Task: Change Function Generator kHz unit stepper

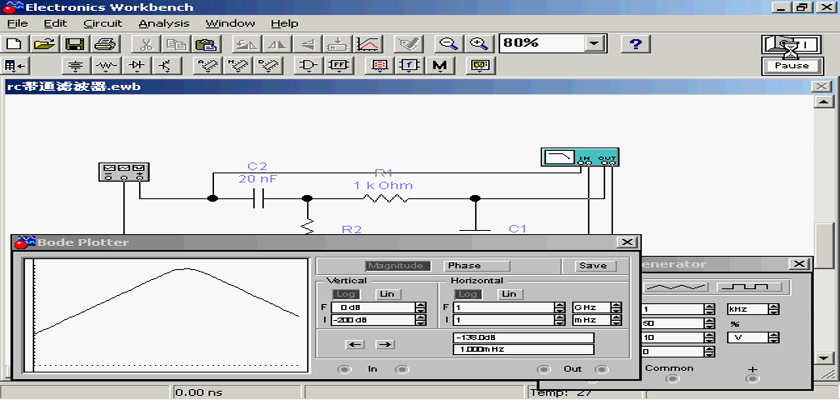Action: (774, 310)
